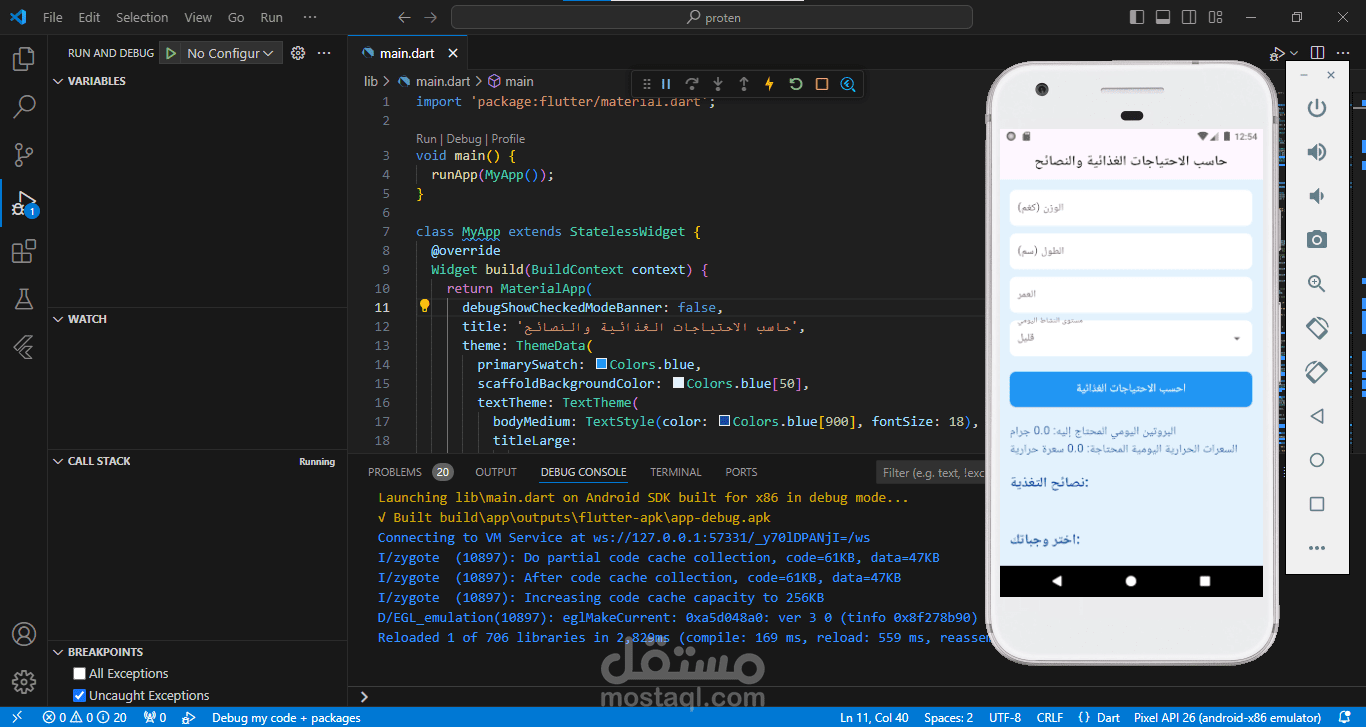The image size is (1366, 727).
Task: Click Colors.blue[50] swatch on line 15
Action: pyautogui.click(x=679, y=383)
